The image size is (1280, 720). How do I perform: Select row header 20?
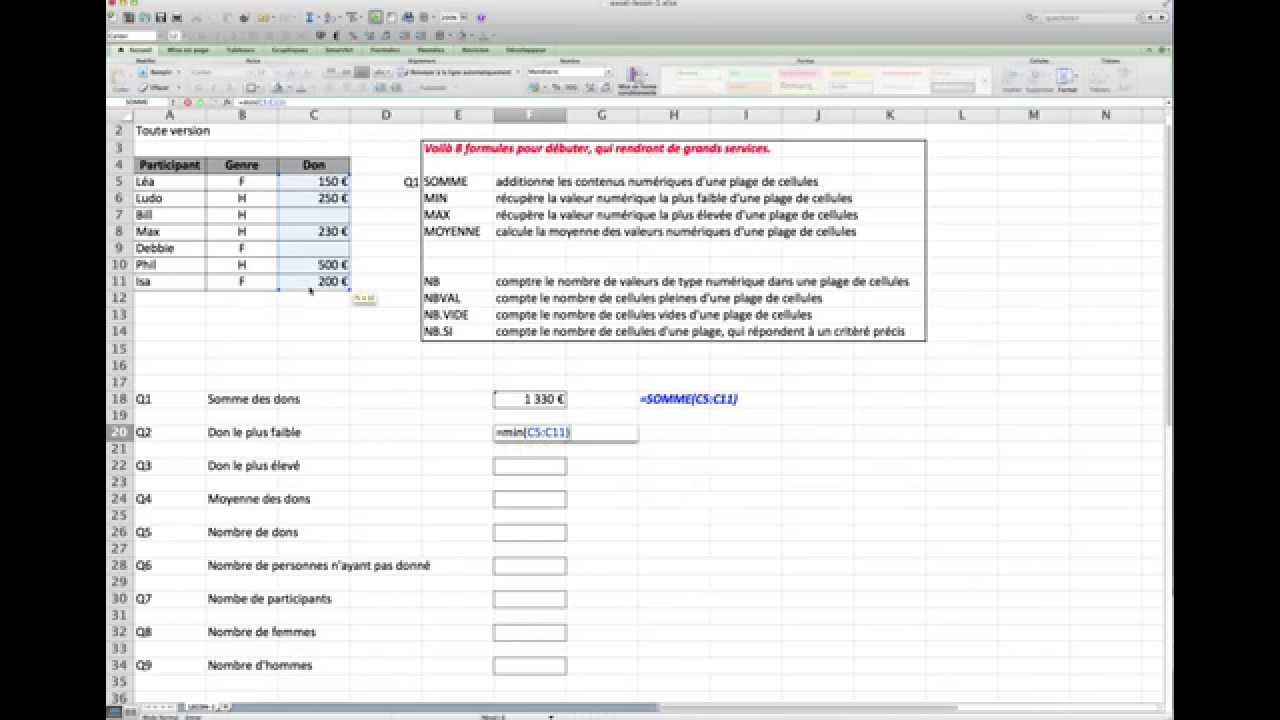(x=119, y=432)
